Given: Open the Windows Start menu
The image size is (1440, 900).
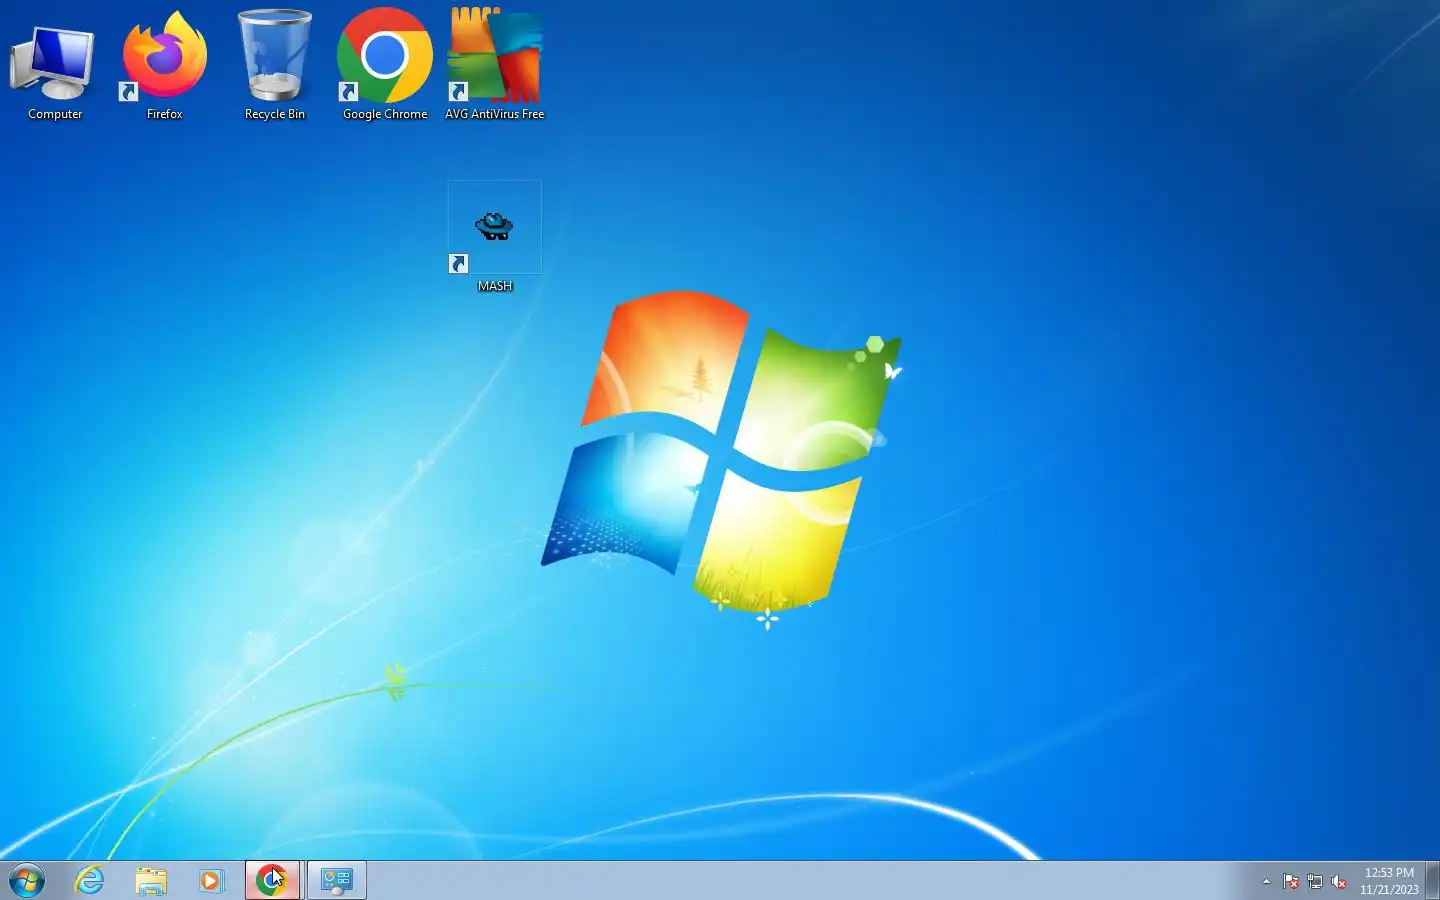Looking at the screenshot, I should coord(27,881).
